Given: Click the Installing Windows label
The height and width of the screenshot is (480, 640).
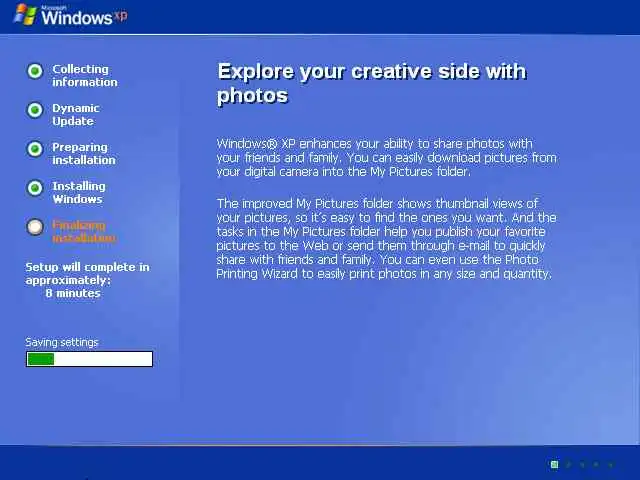Looking at the screenshot, I should [79, 193].
